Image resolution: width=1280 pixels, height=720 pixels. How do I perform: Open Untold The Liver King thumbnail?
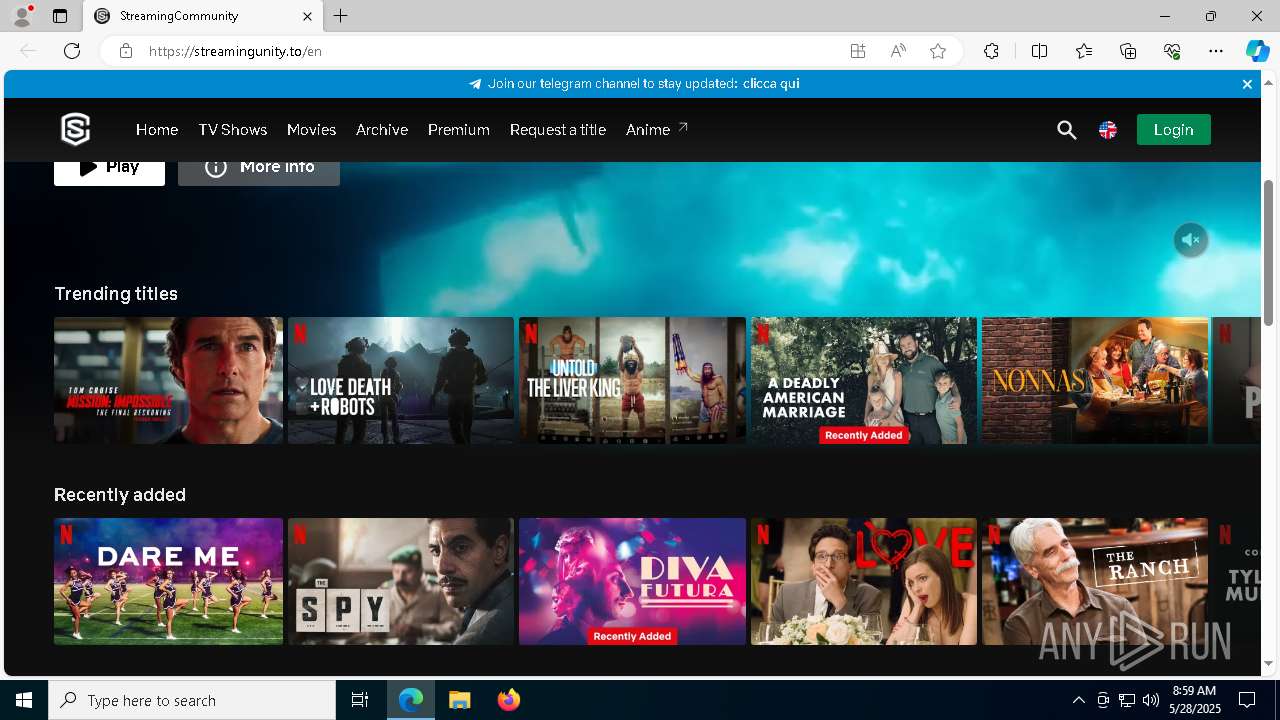pyautogui.click(x=632, y=380)
